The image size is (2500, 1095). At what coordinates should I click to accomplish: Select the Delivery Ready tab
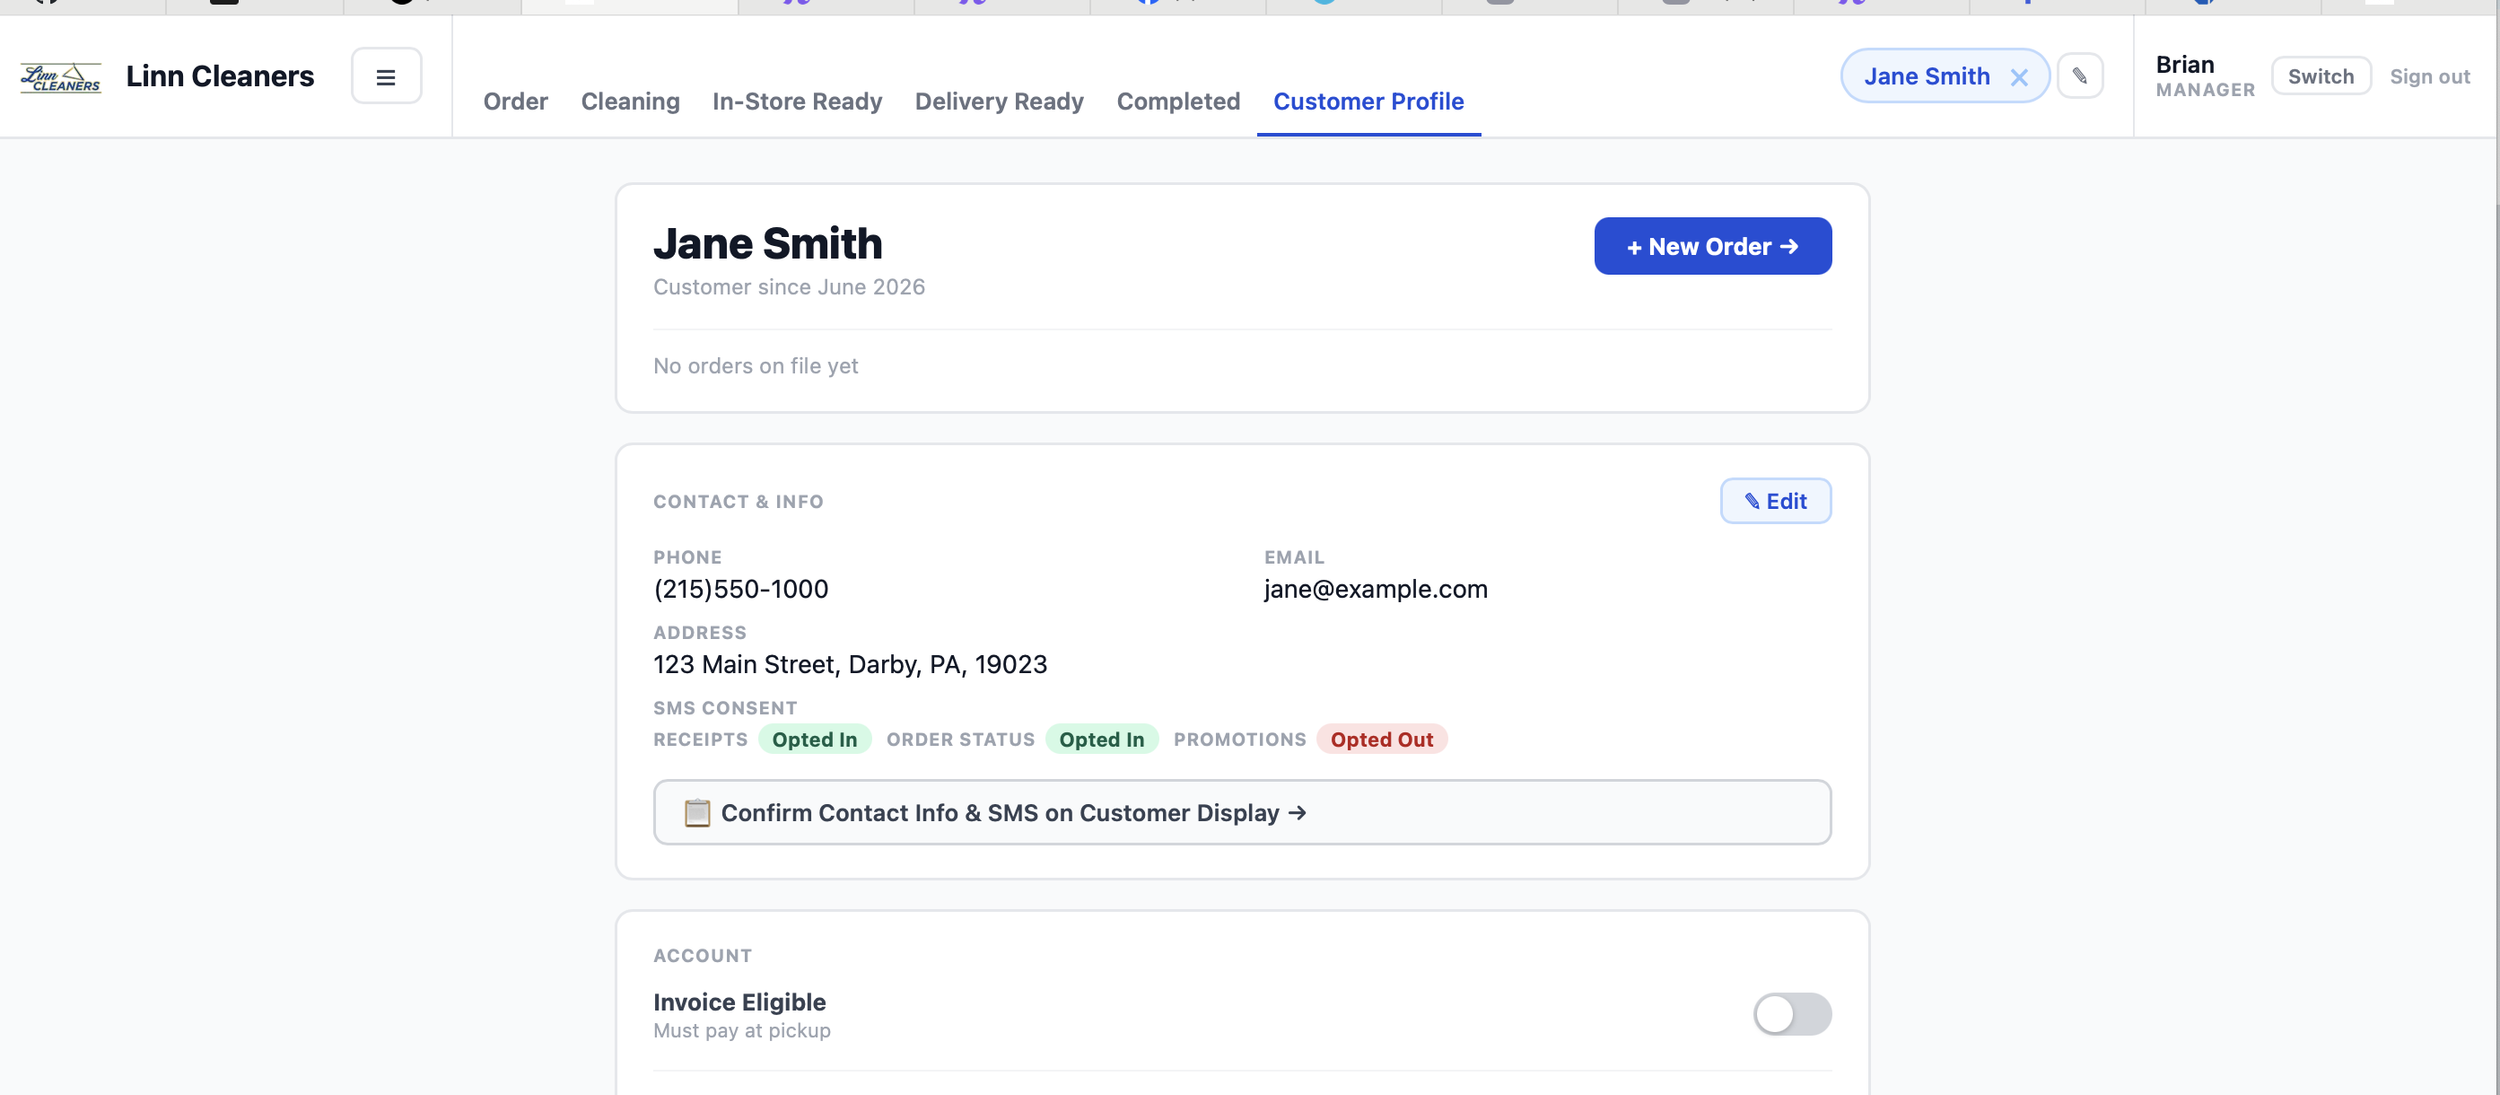pyautogui.click(x=999, y=101)
